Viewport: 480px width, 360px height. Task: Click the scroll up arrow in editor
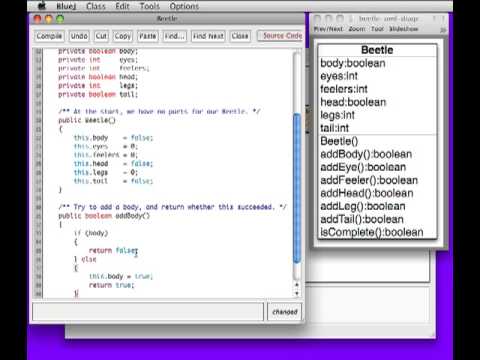297,285
